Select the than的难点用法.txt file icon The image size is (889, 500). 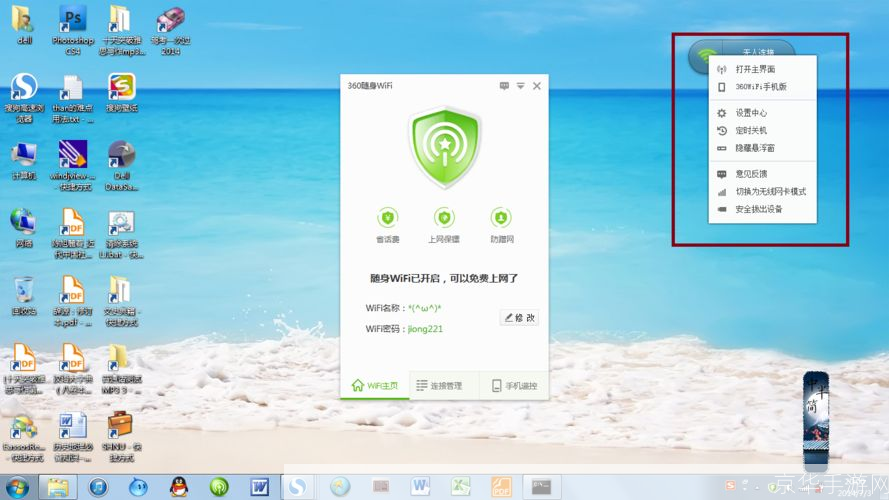tap(73, 98)
